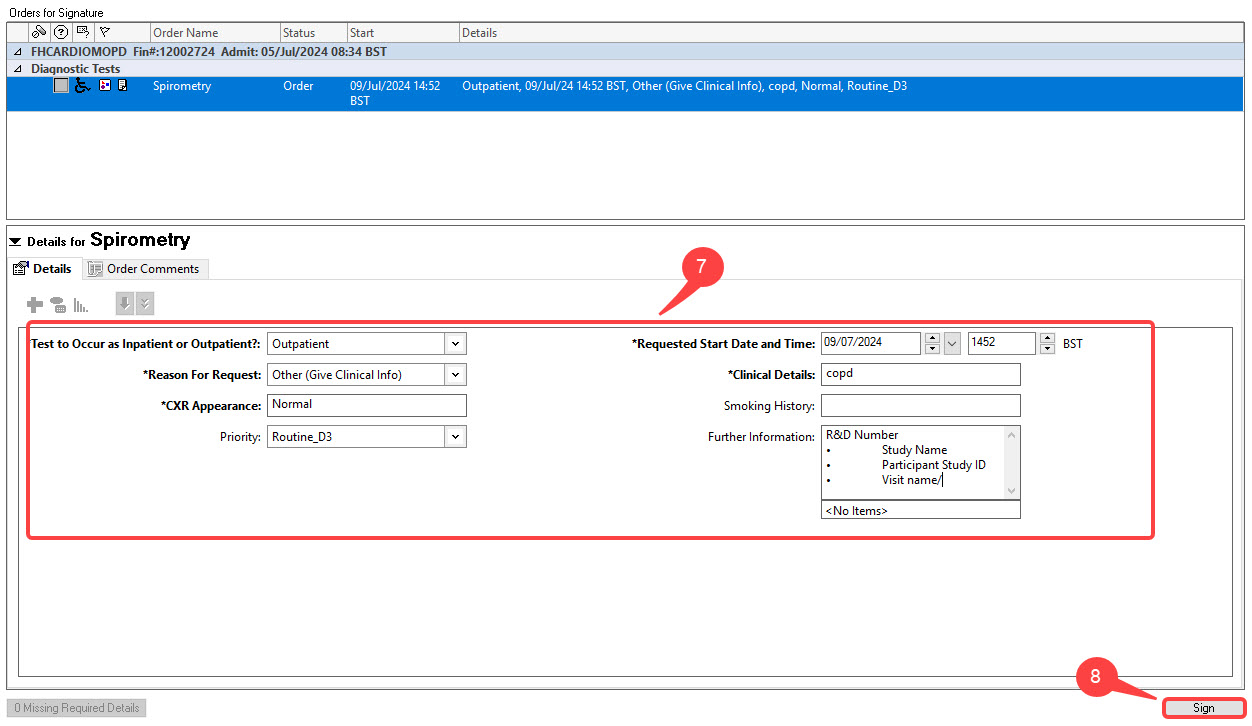Click the wheelchair icon on Spirometry row

[83, 86]
